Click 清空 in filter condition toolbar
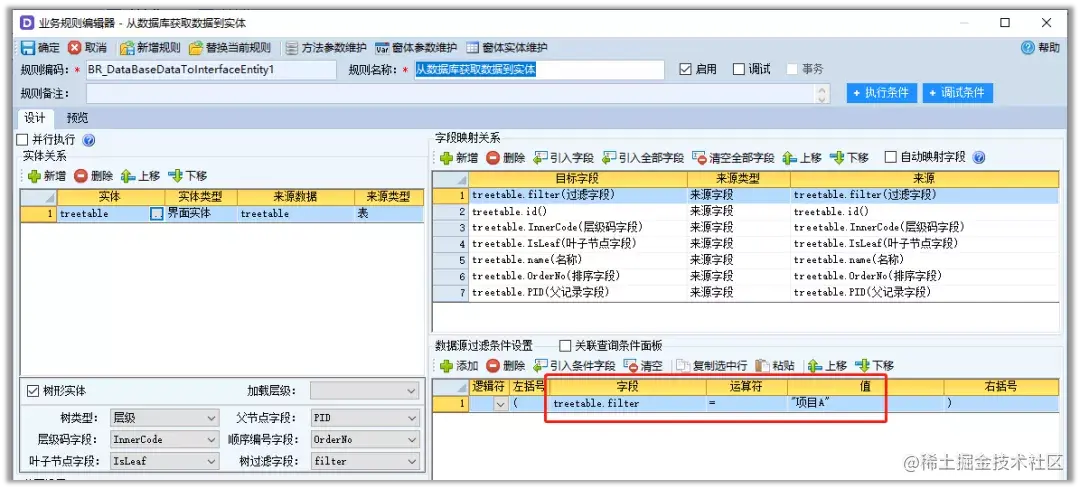 643,366
